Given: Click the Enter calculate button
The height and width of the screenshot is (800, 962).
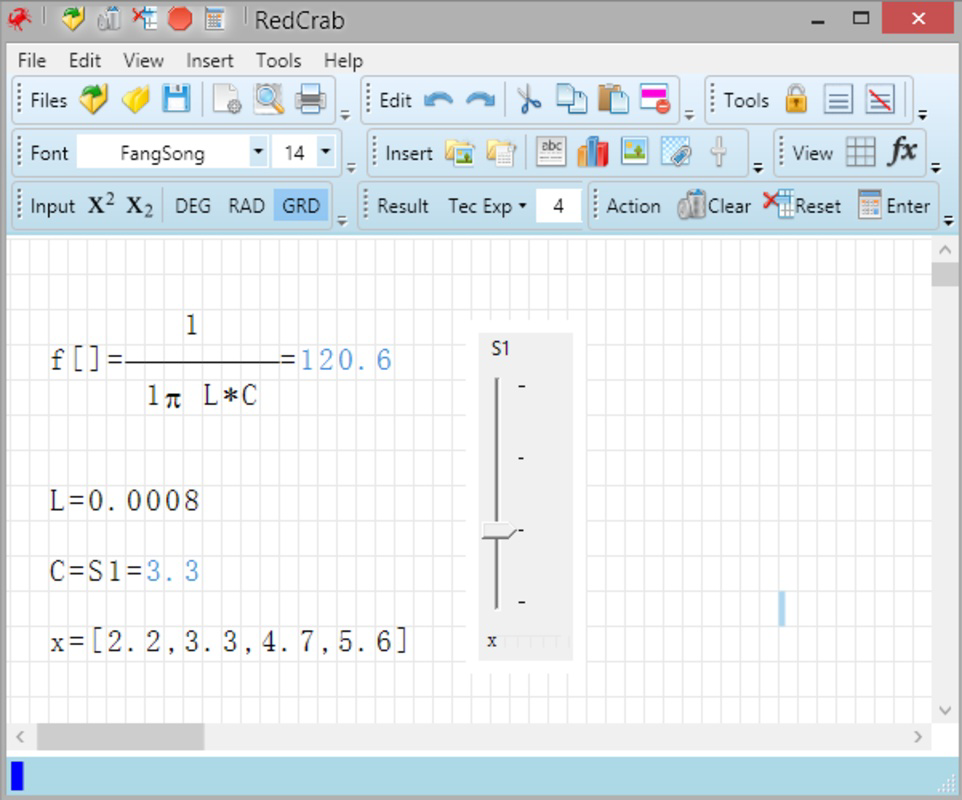Looking at the screenshot, I should 894,206.
